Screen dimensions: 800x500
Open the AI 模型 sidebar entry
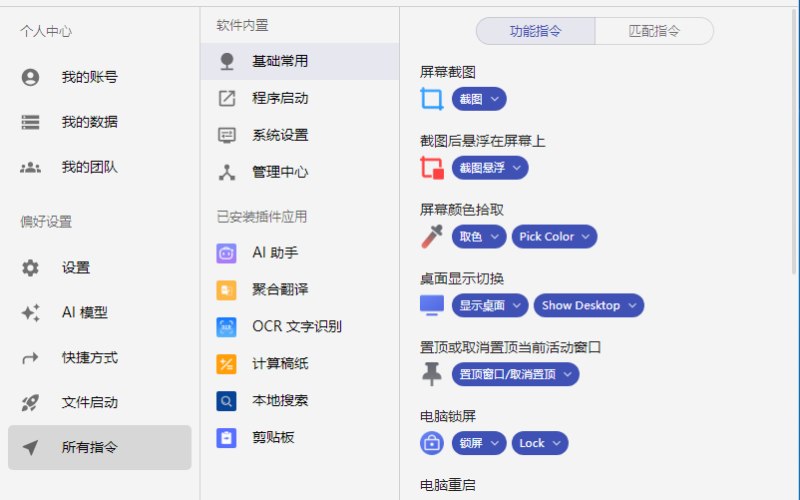99,312
